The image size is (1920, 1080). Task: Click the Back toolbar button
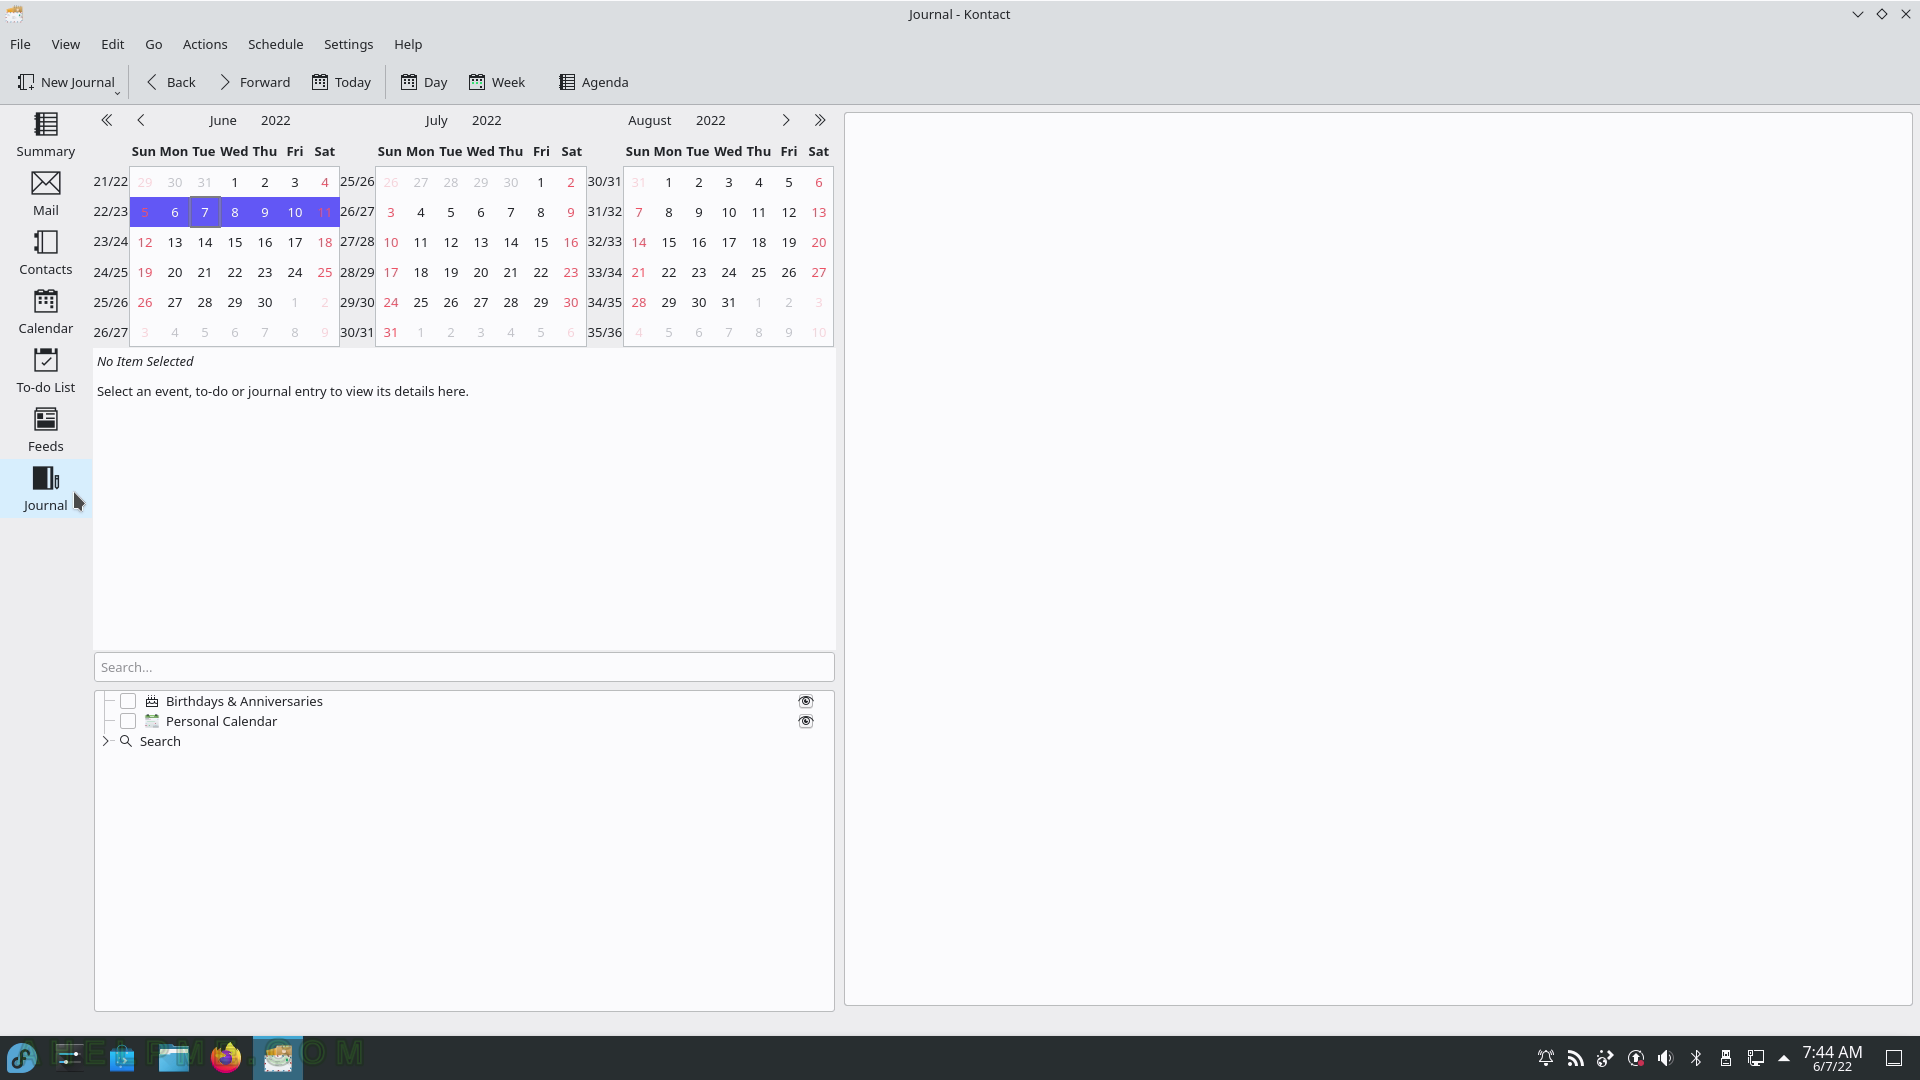(x=170, y=82)
